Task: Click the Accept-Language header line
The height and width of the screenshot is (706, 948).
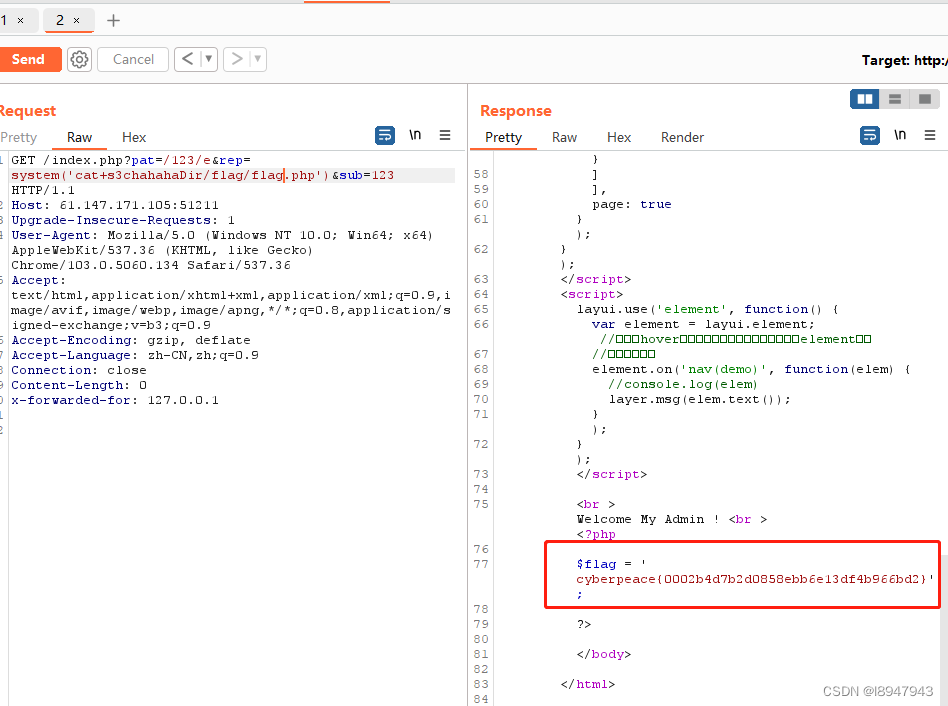Action: point(135,355)
